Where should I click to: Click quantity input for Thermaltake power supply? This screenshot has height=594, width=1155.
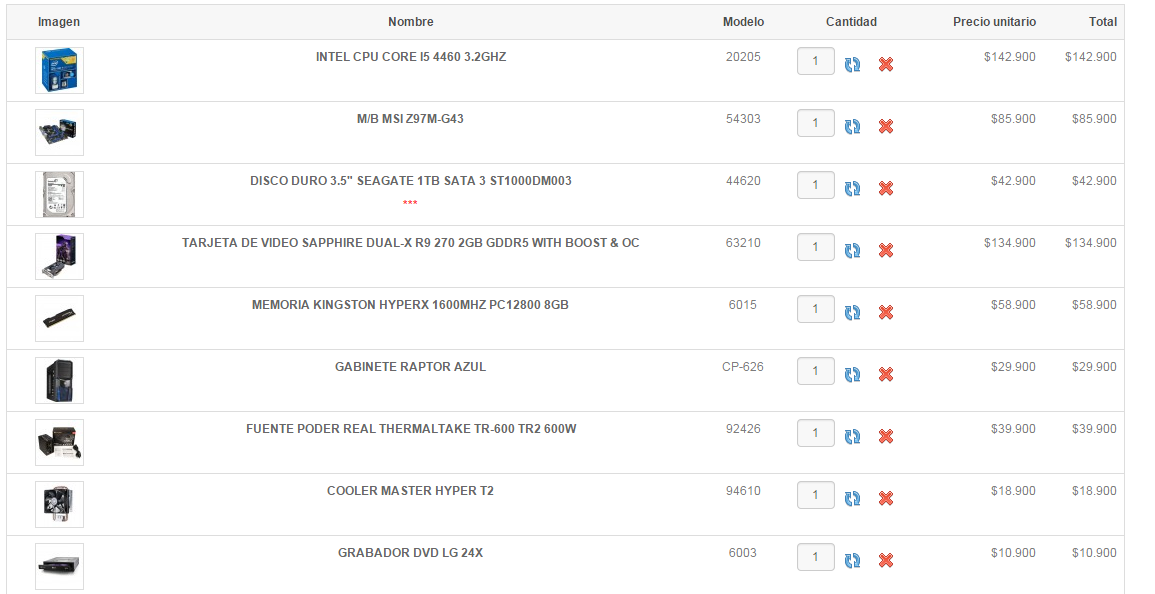click(x=815, y=433)
